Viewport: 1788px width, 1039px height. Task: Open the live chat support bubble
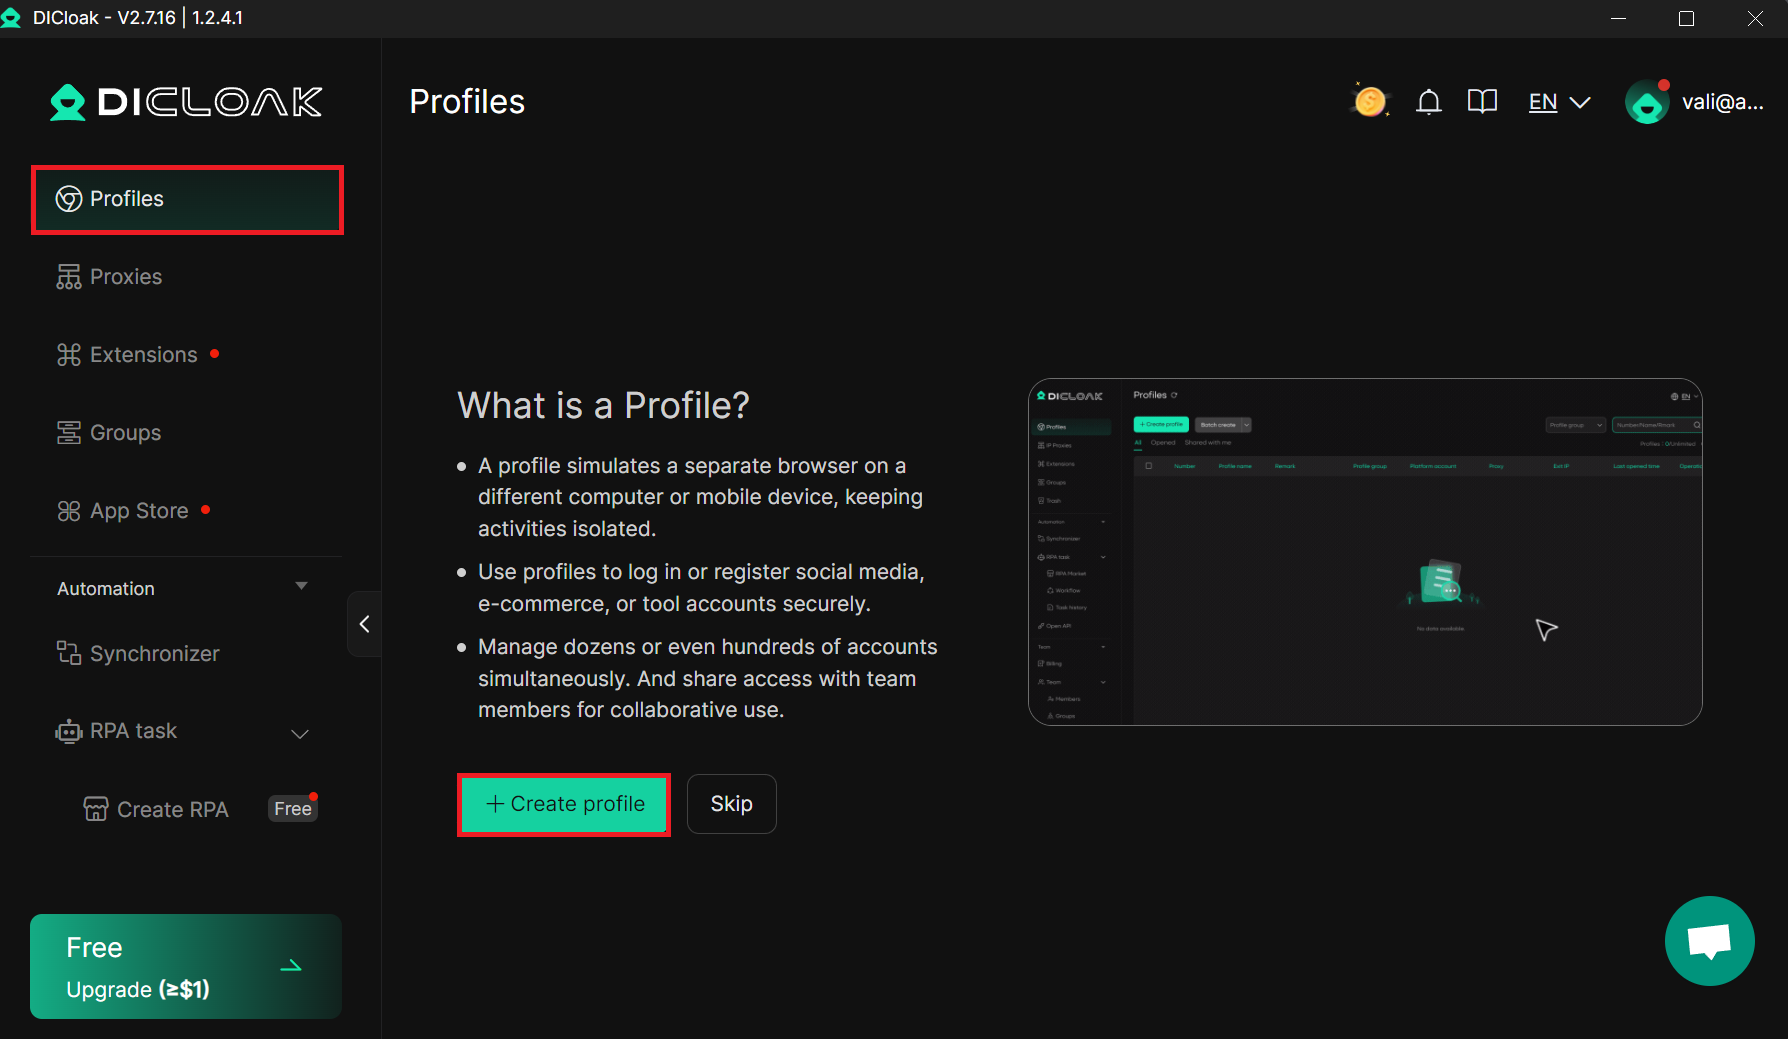[1709, 941]
